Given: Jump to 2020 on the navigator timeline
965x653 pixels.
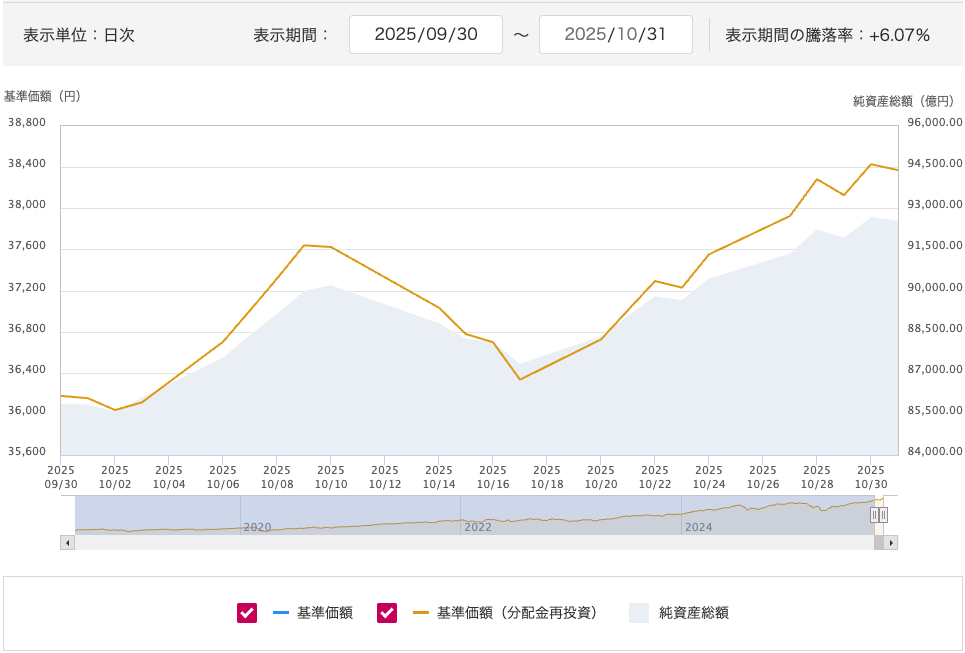Looking at the screenshot, I should (x=258, y=526).
